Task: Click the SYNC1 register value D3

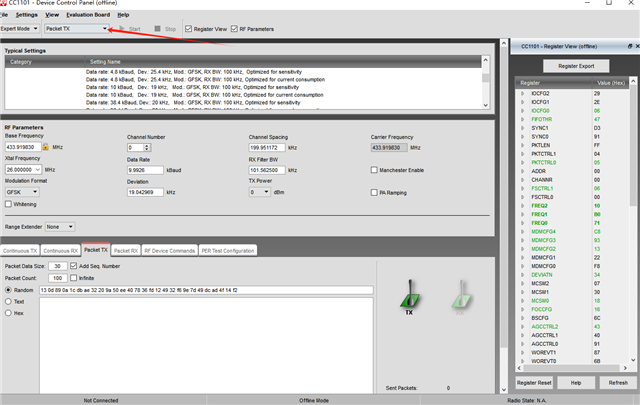Action: coord(597,128)
